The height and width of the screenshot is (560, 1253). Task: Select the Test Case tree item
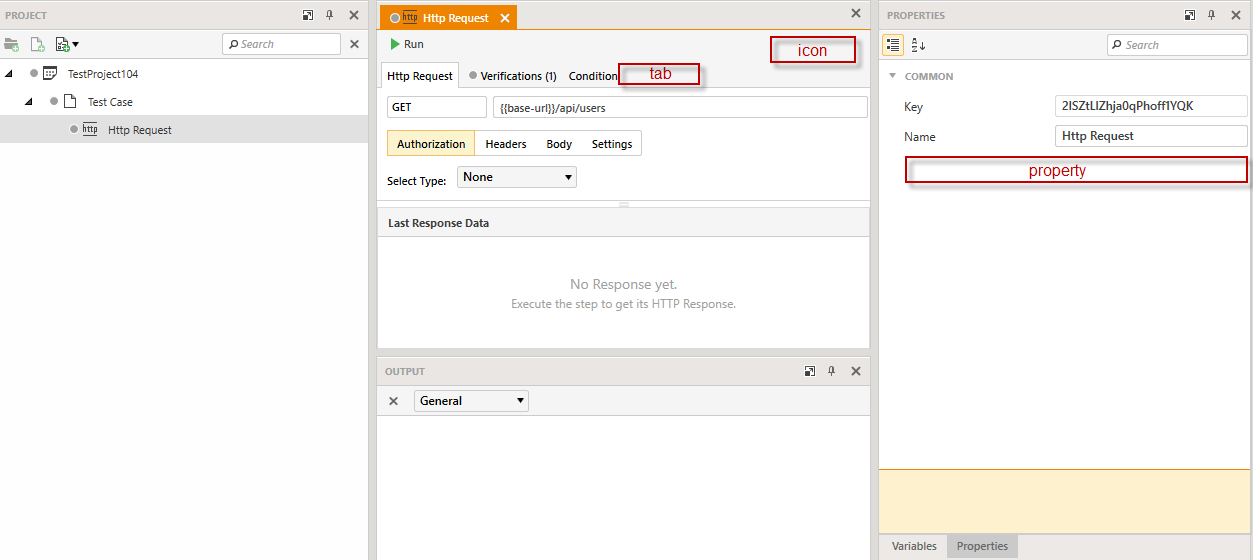click(110, 102)
